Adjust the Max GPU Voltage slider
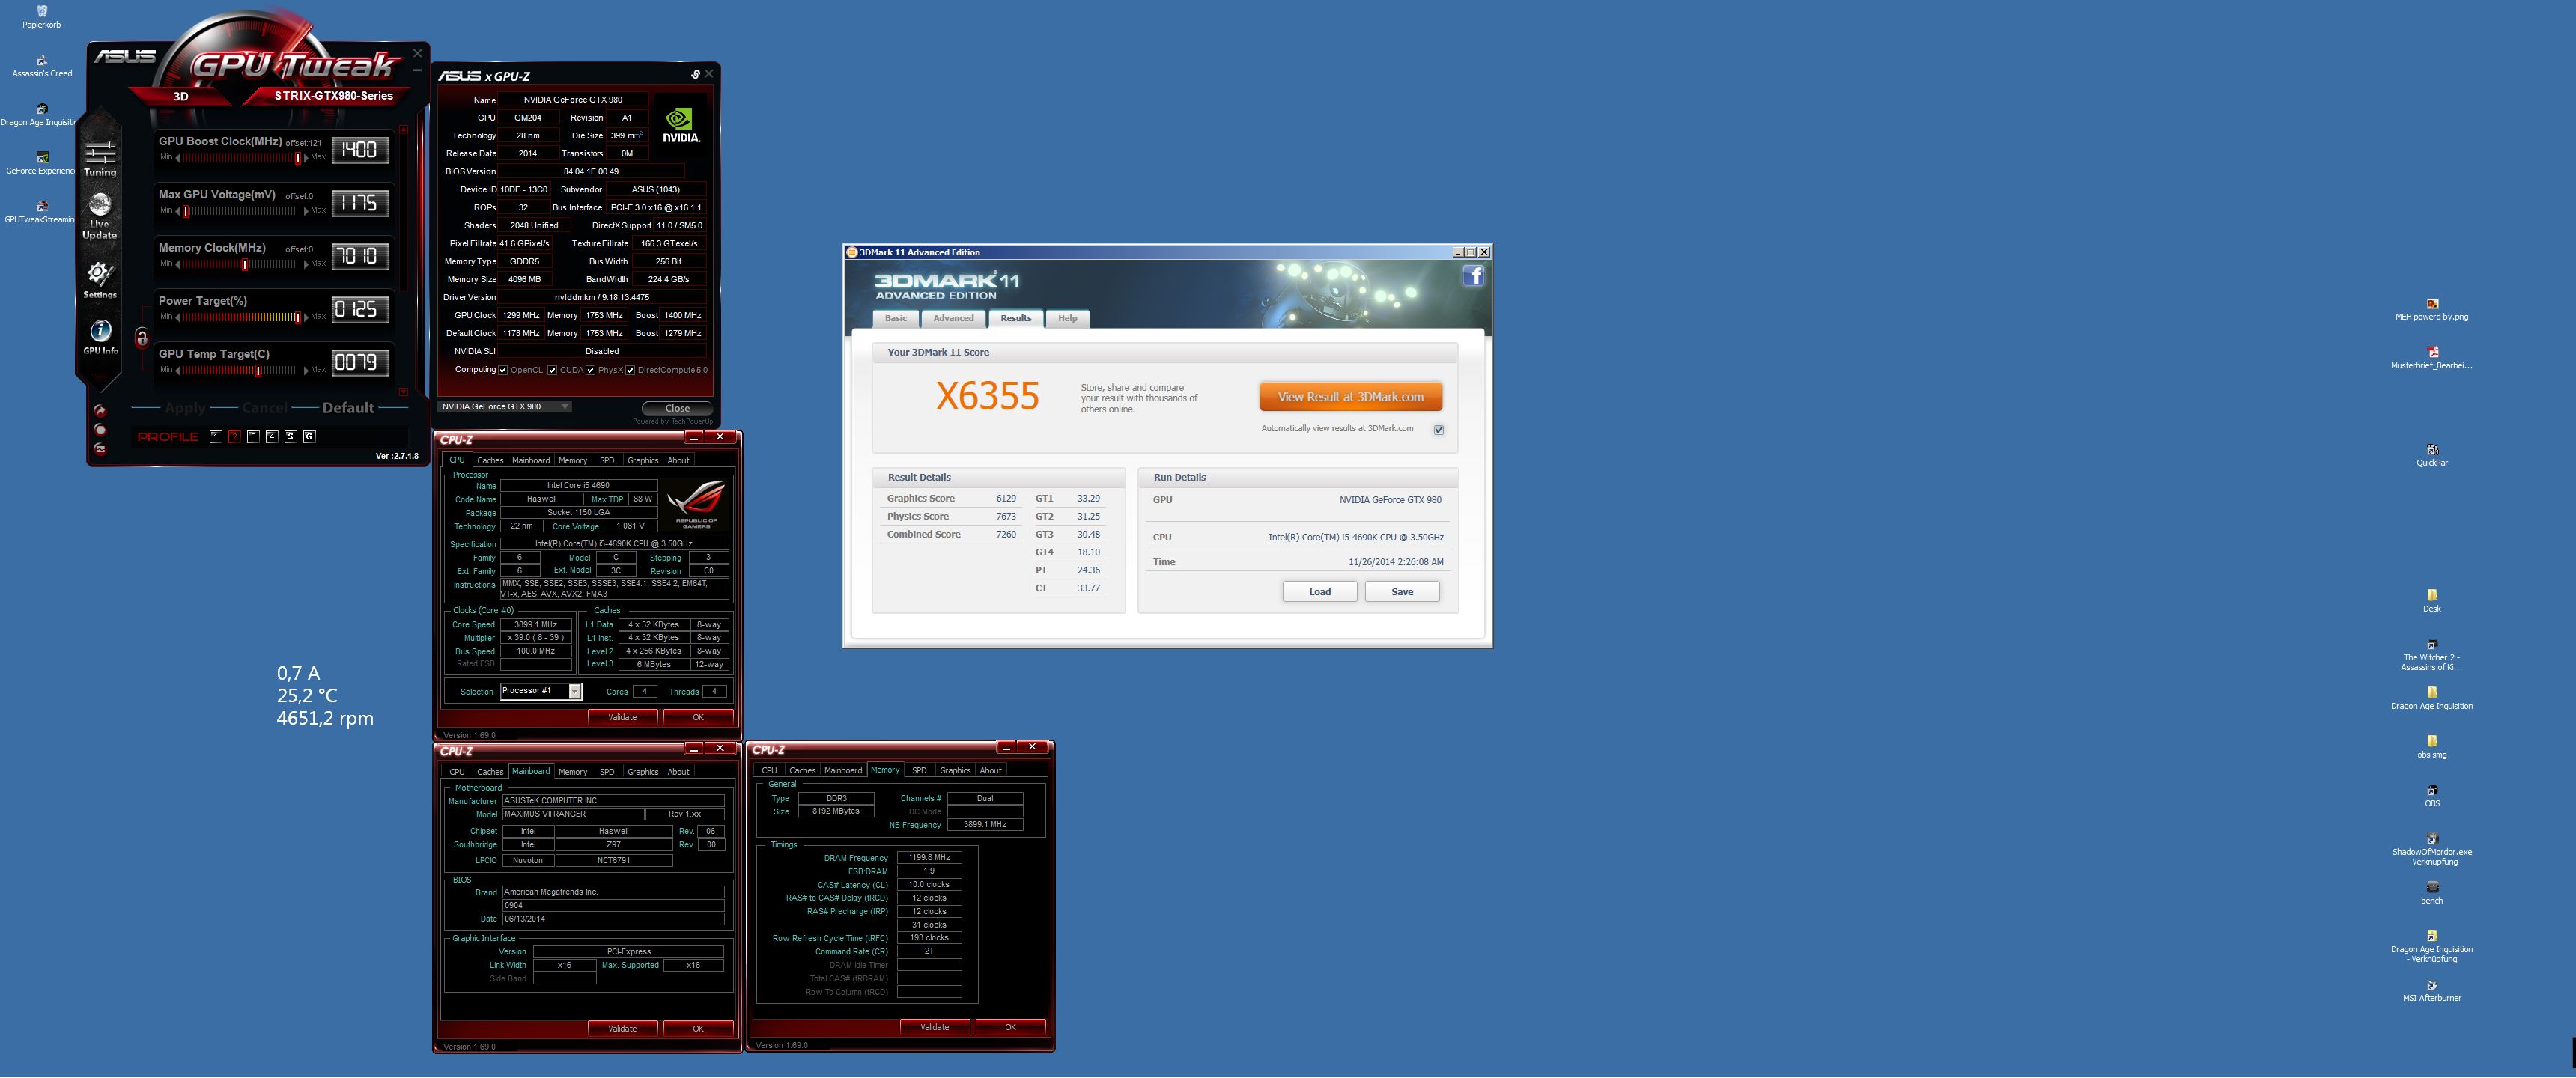 (240, 211)
